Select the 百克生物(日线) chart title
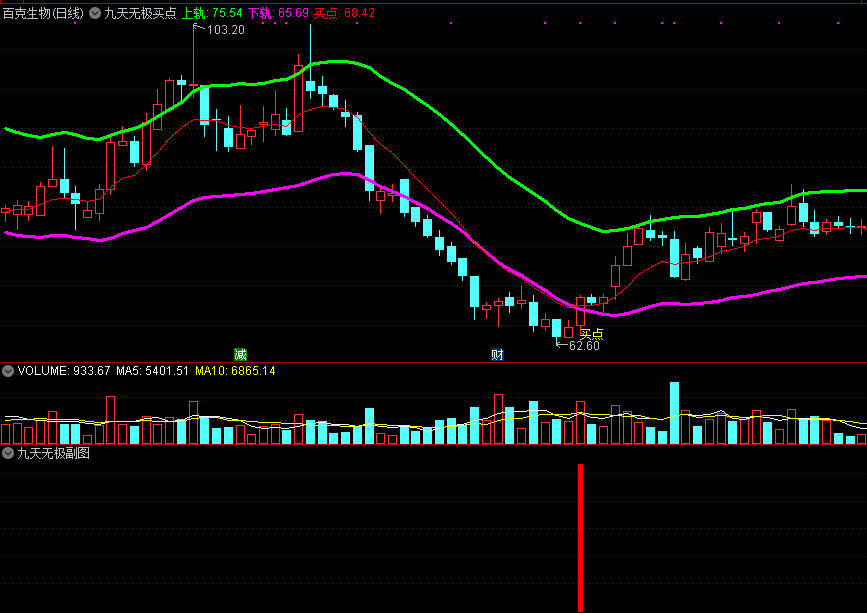867x613 pixels. pyautogui.click(x=43, y=13)
